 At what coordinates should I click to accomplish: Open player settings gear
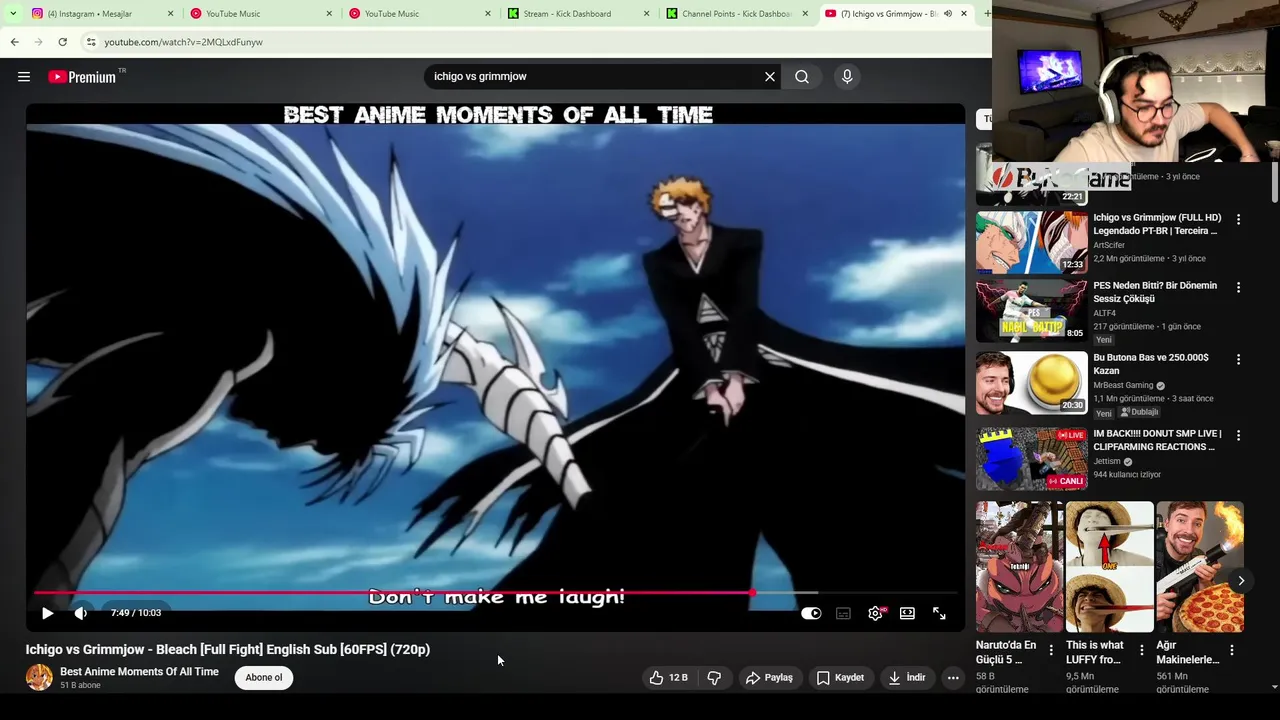(875, 614)
